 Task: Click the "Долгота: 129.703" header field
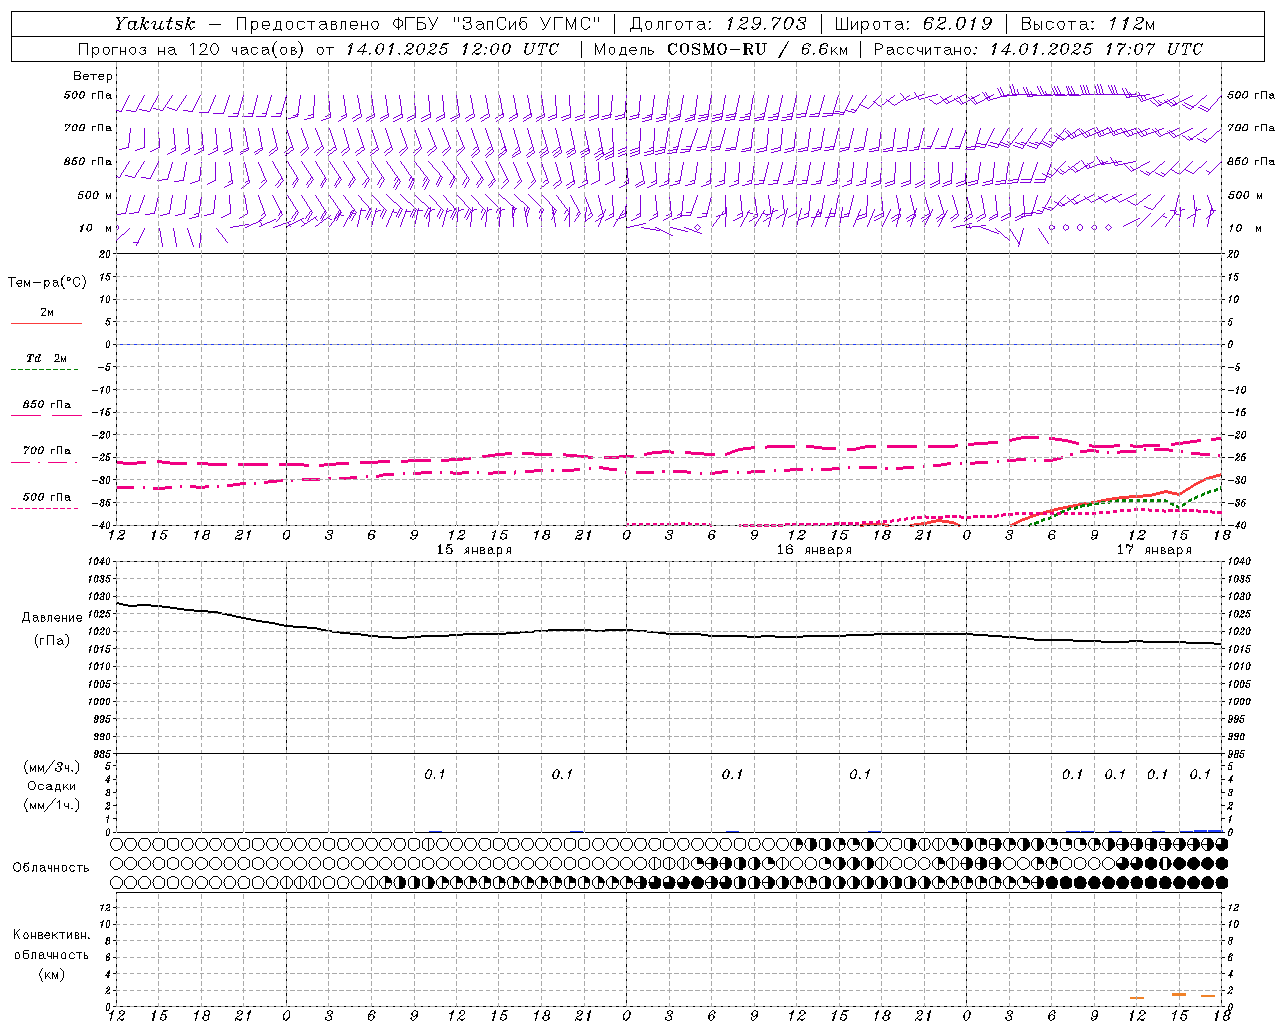pos(718,23)
